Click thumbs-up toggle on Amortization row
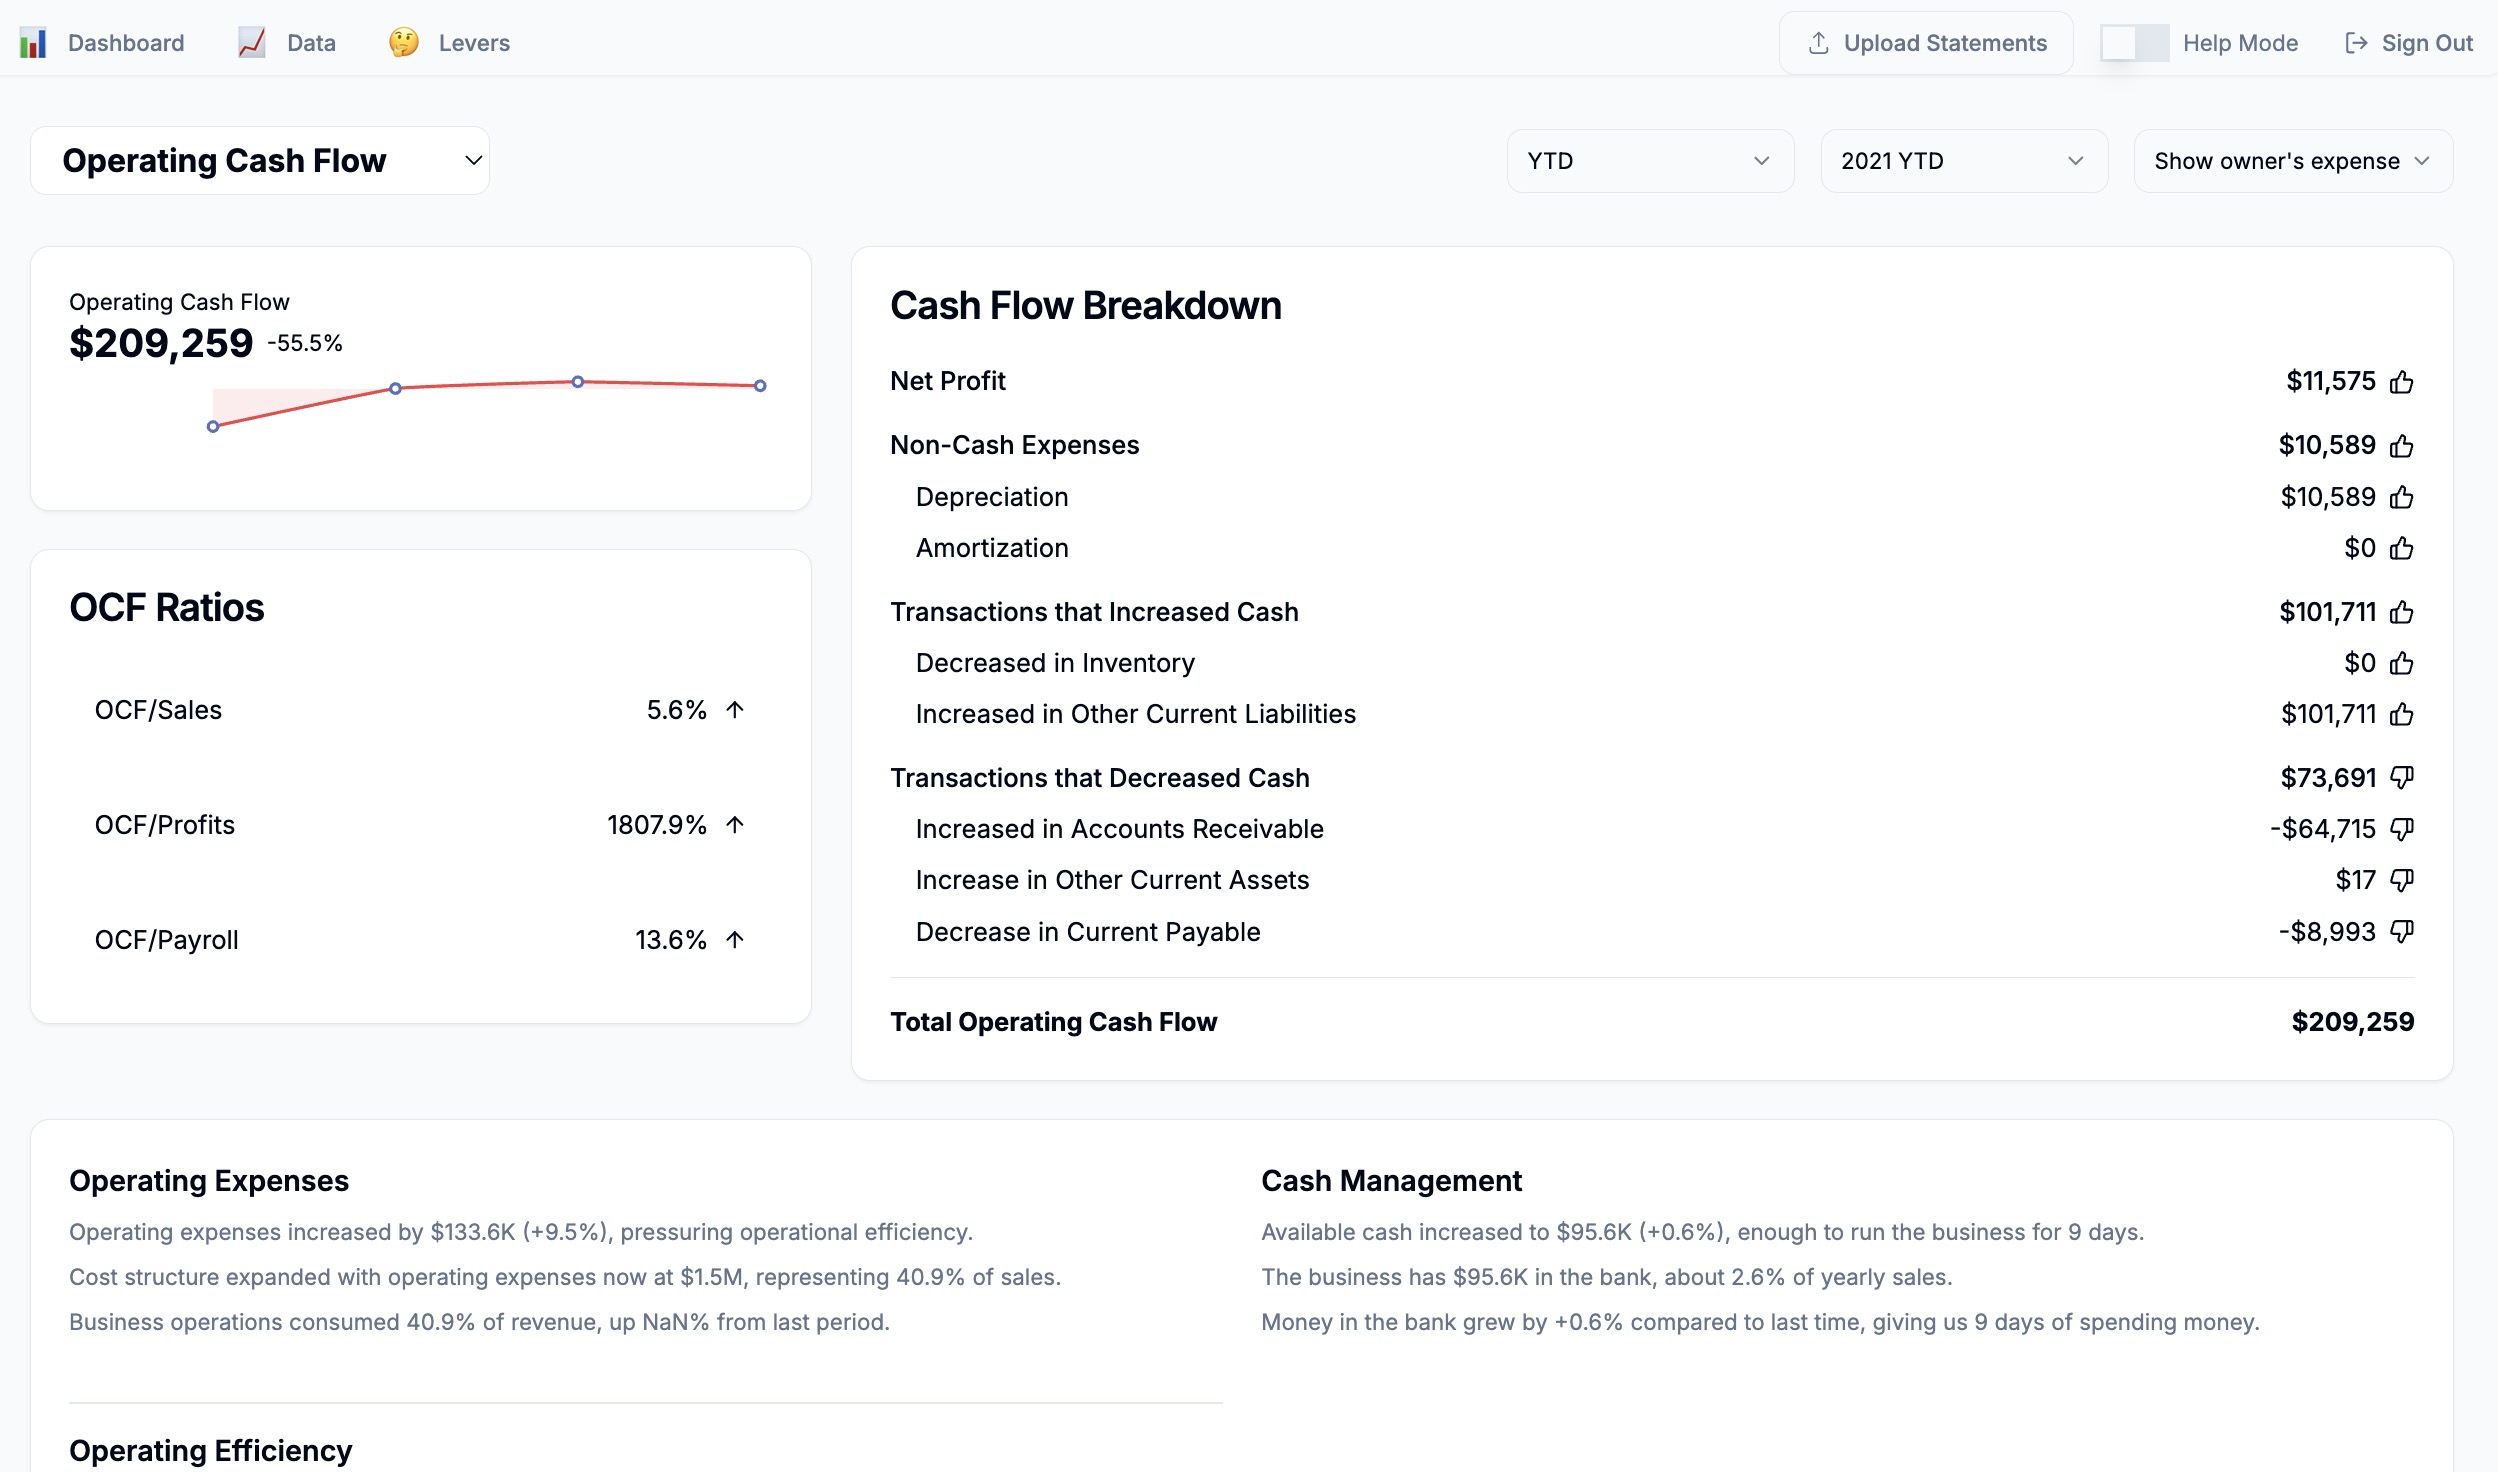This screenshot has width=2498, height=1472. pyautogui.click(x=2401, y=549)
